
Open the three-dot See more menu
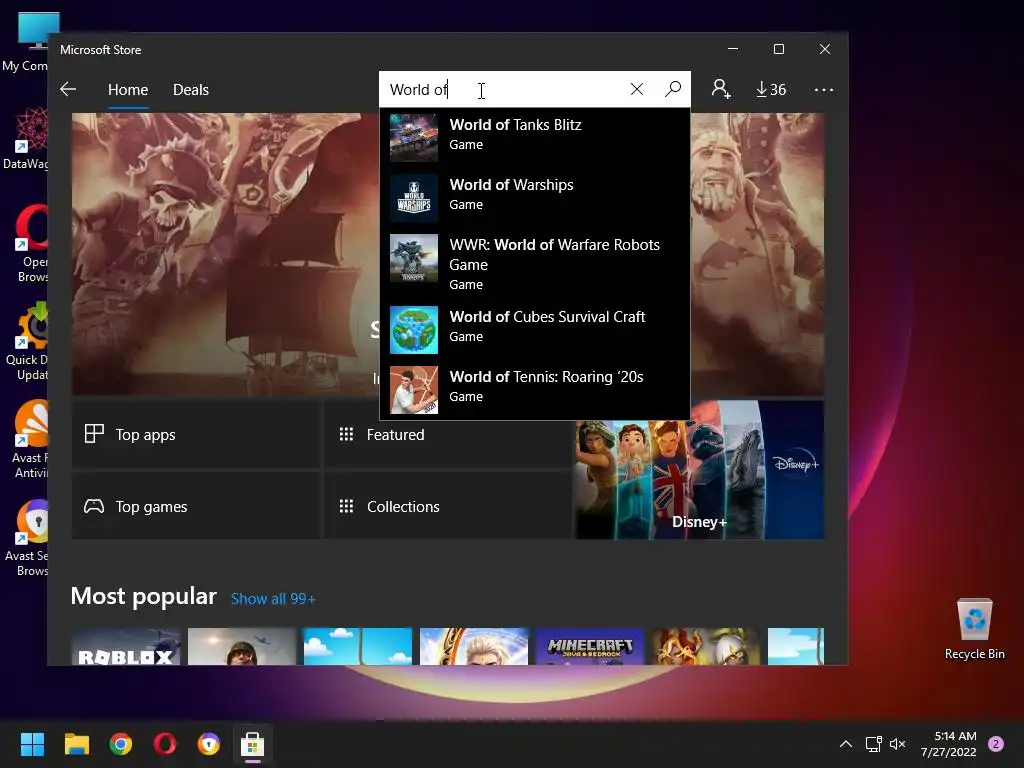(x=824, y=89)
